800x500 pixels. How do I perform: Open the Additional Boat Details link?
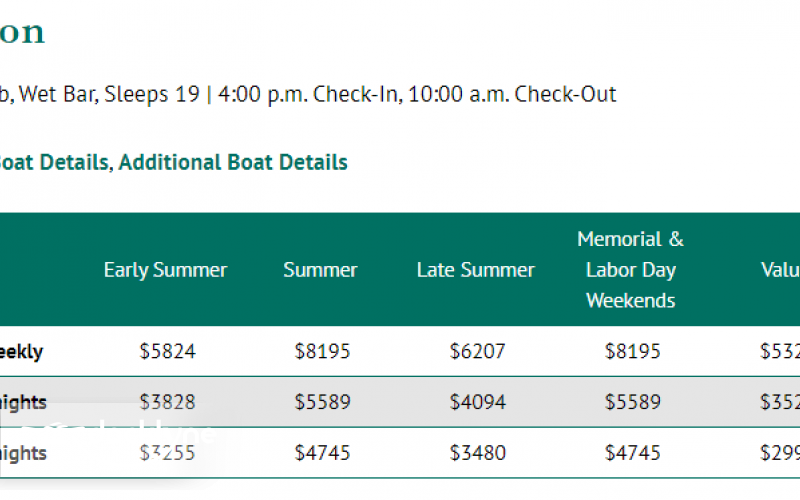[233, 162]
